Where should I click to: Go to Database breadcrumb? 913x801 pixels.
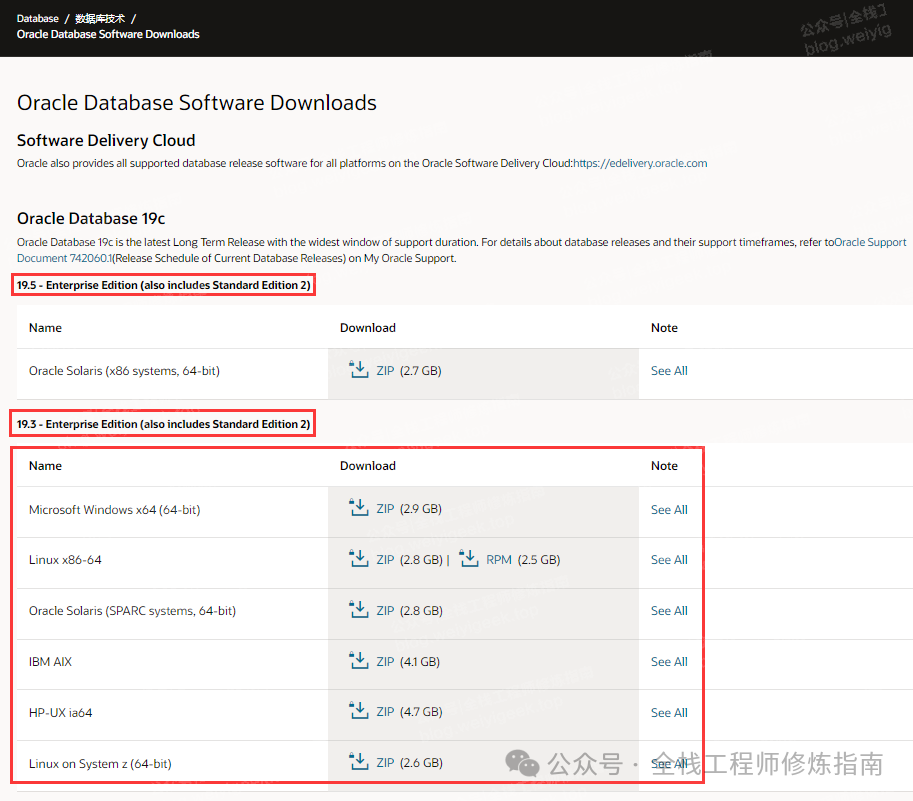[38, 19]
